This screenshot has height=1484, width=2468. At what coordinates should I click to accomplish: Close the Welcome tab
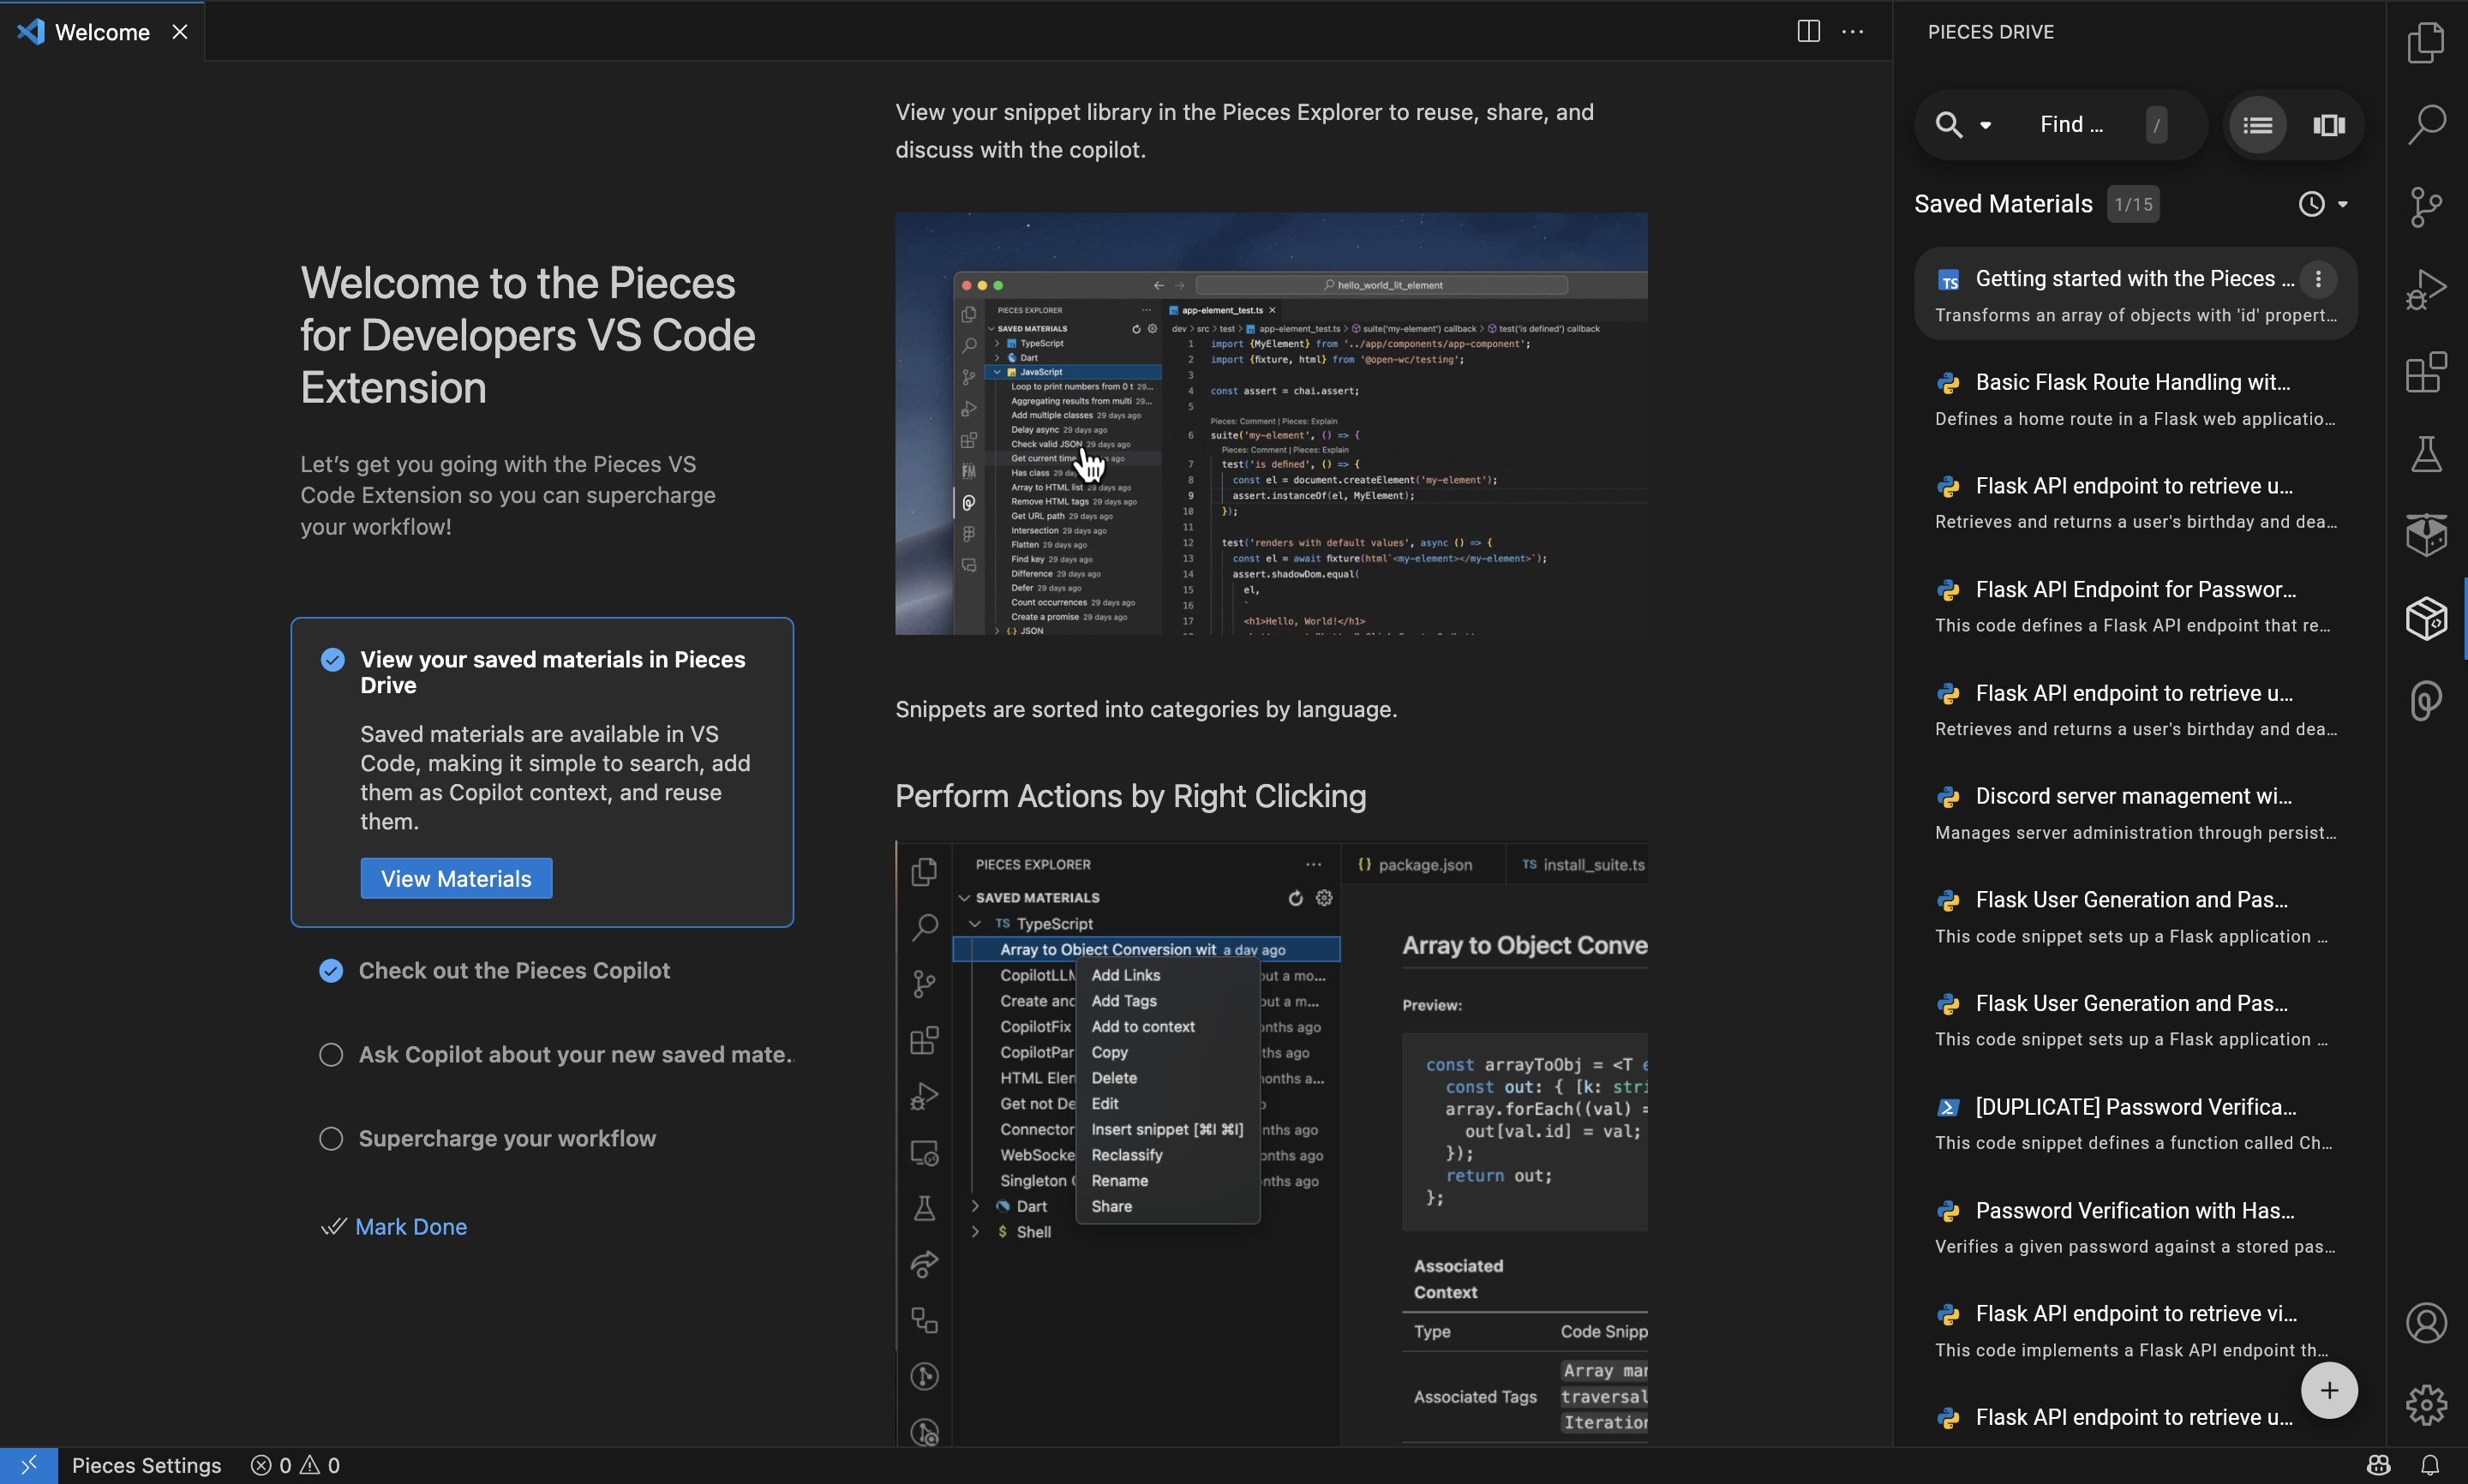[180, 32]
